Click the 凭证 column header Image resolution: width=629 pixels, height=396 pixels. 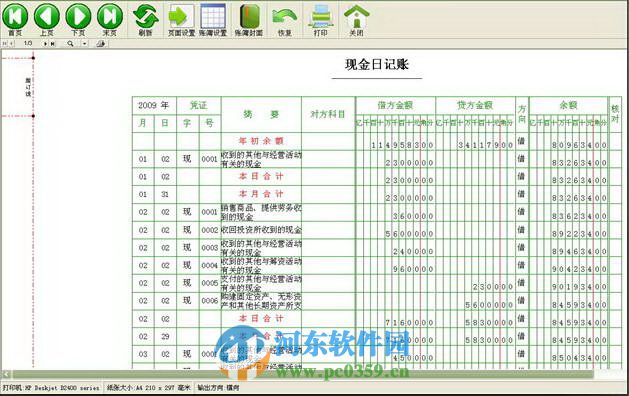[199, 106]
